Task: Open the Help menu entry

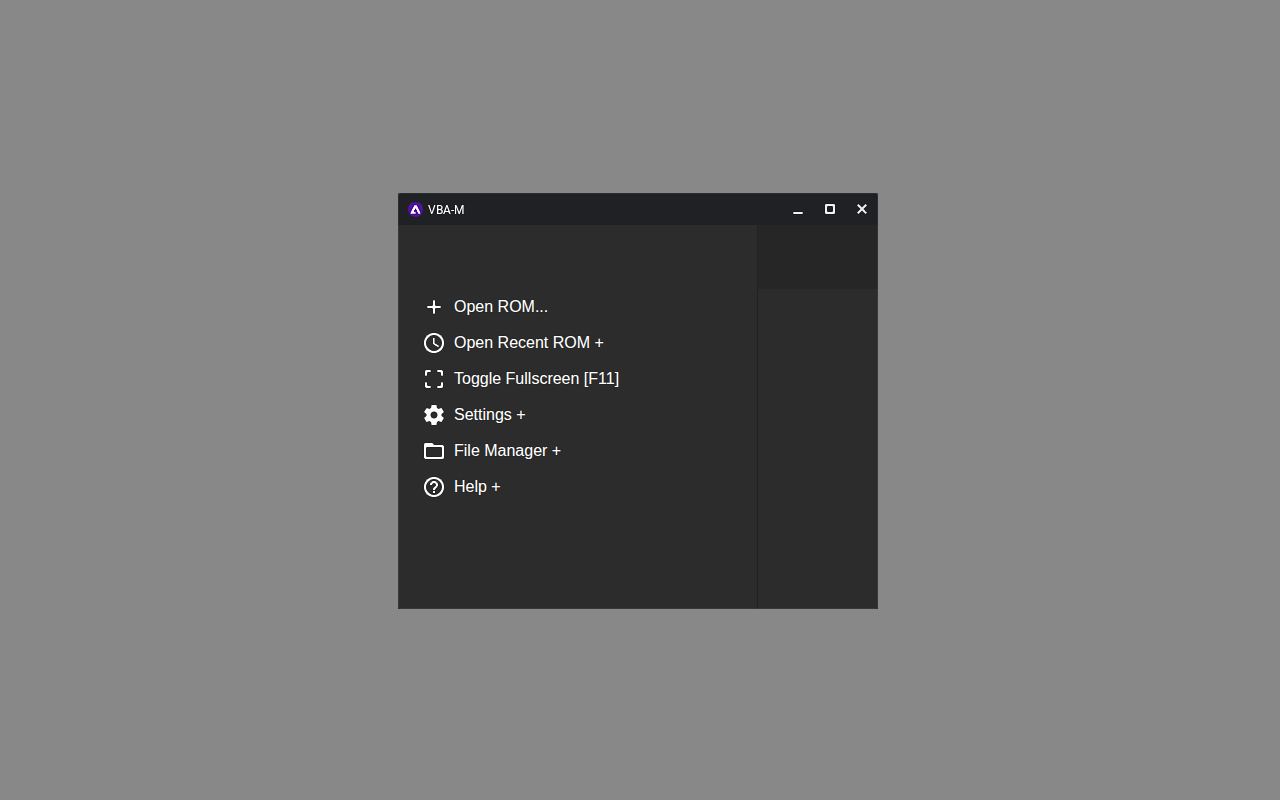Action: point(470,486)
